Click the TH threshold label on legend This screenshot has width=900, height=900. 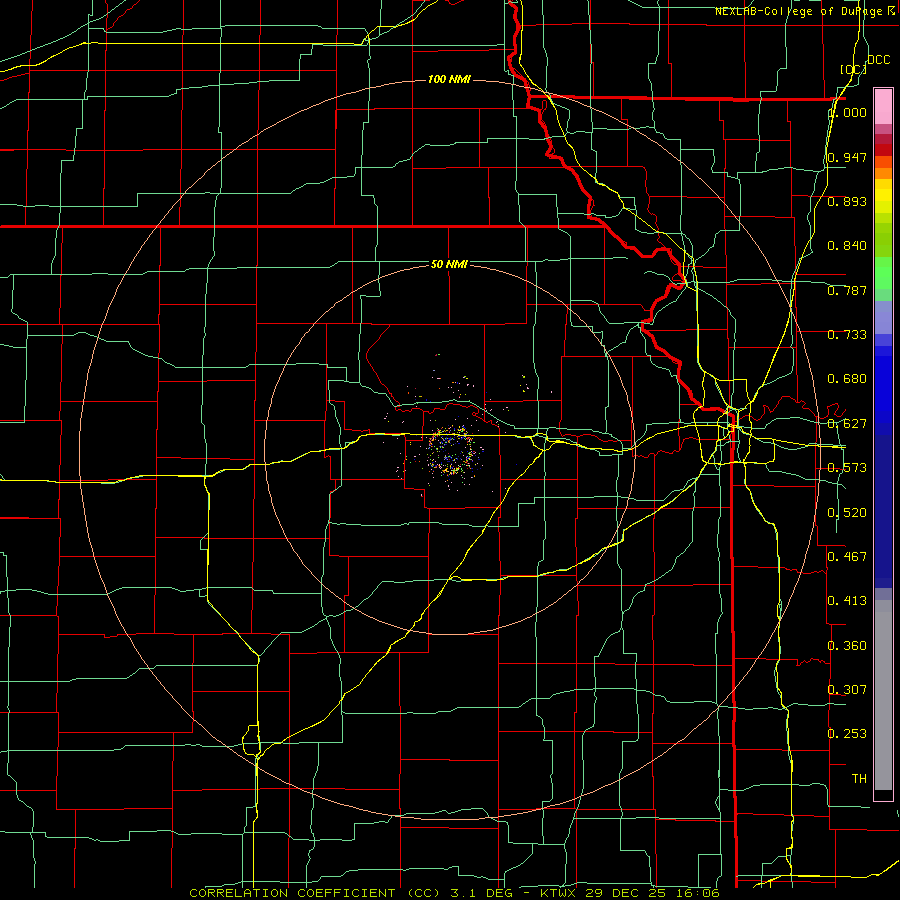859,779
